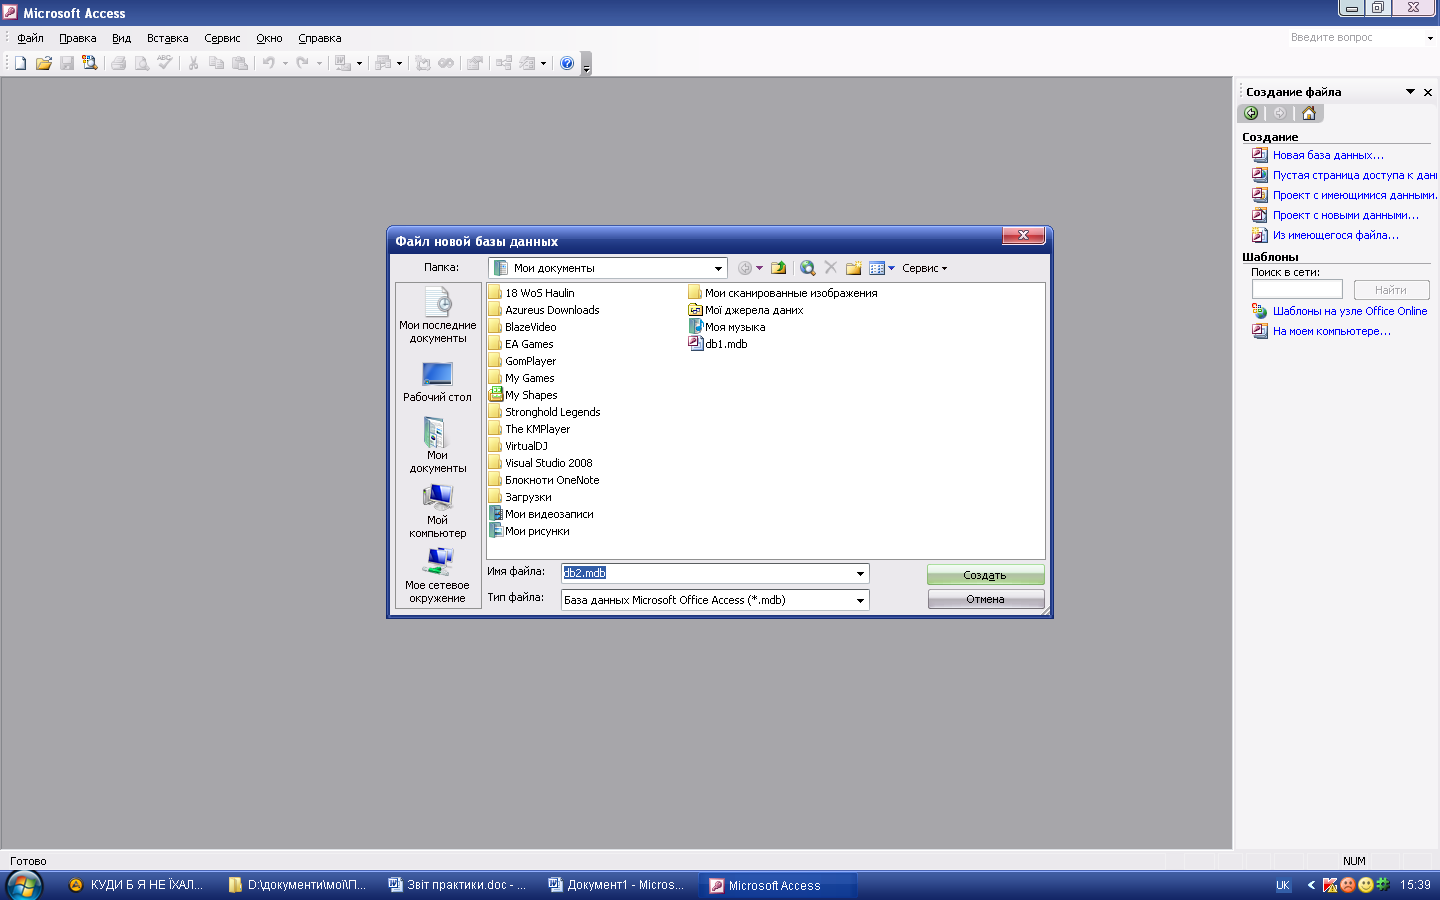Viewport: 1440px width, 900px height.
Task: Select Desktop place (Рабочий стол)
Action: click(438, 382)
